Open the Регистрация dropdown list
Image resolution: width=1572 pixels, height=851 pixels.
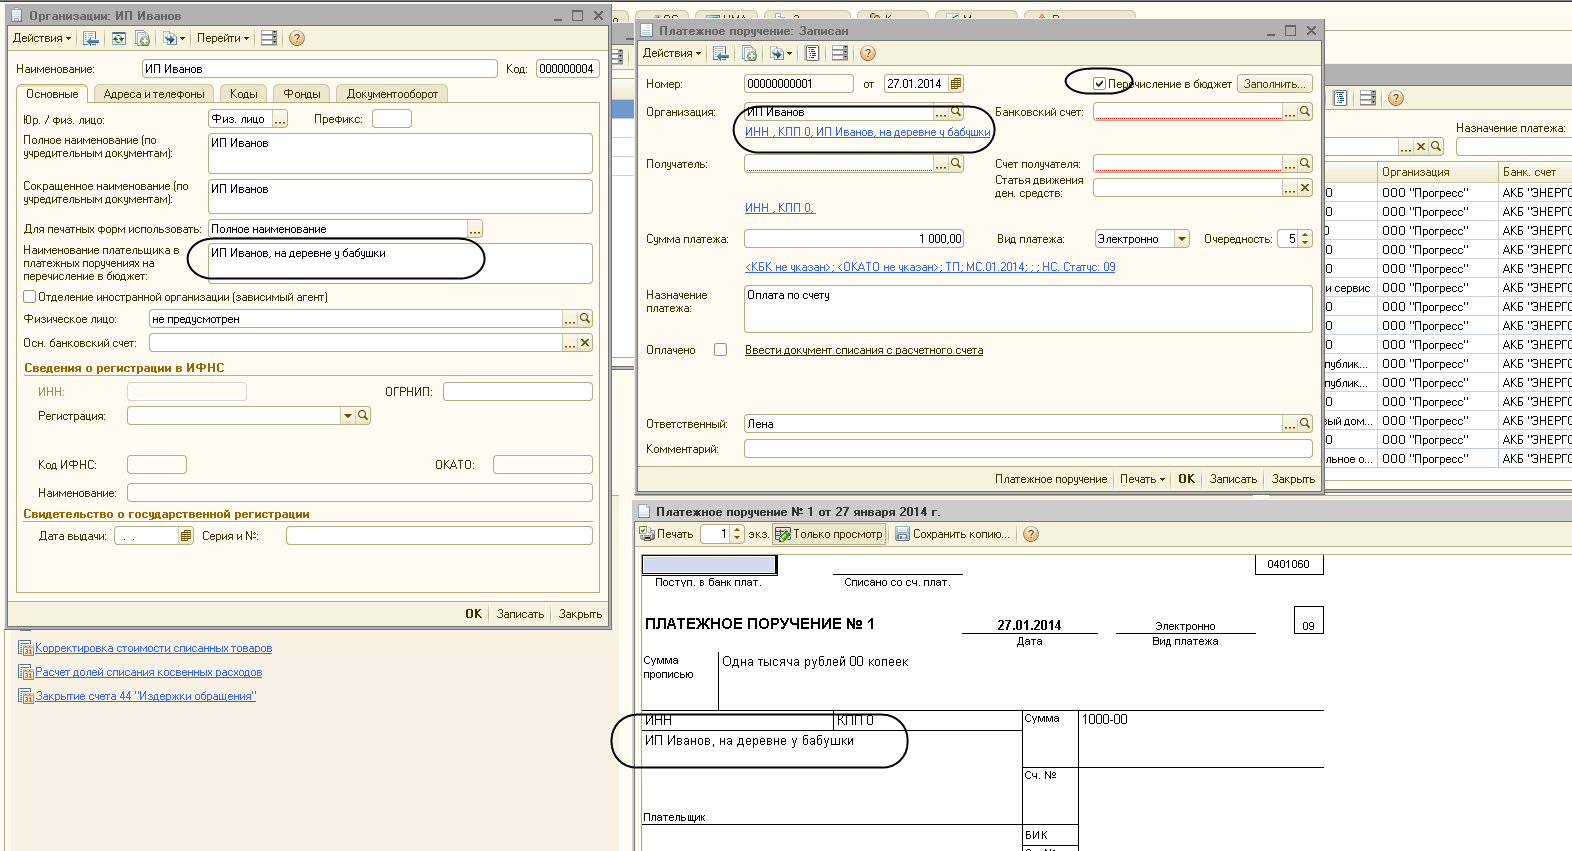tap(347, 416)
